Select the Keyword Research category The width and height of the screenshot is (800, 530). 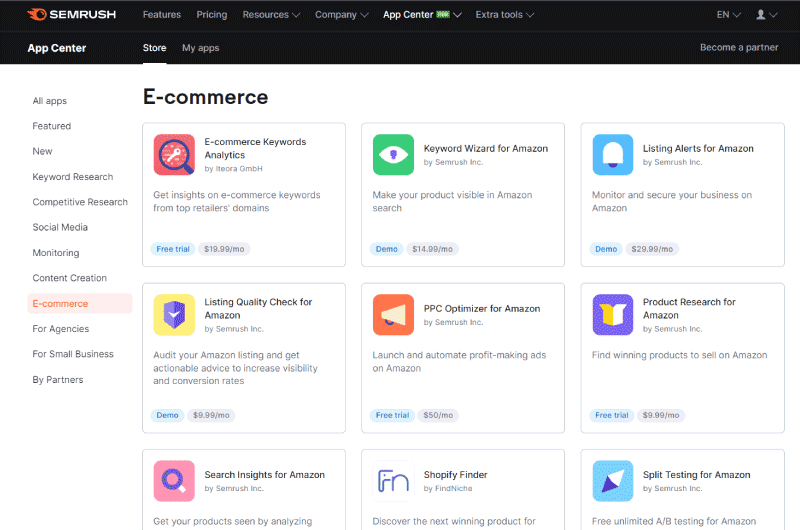[x=73, y=177]
